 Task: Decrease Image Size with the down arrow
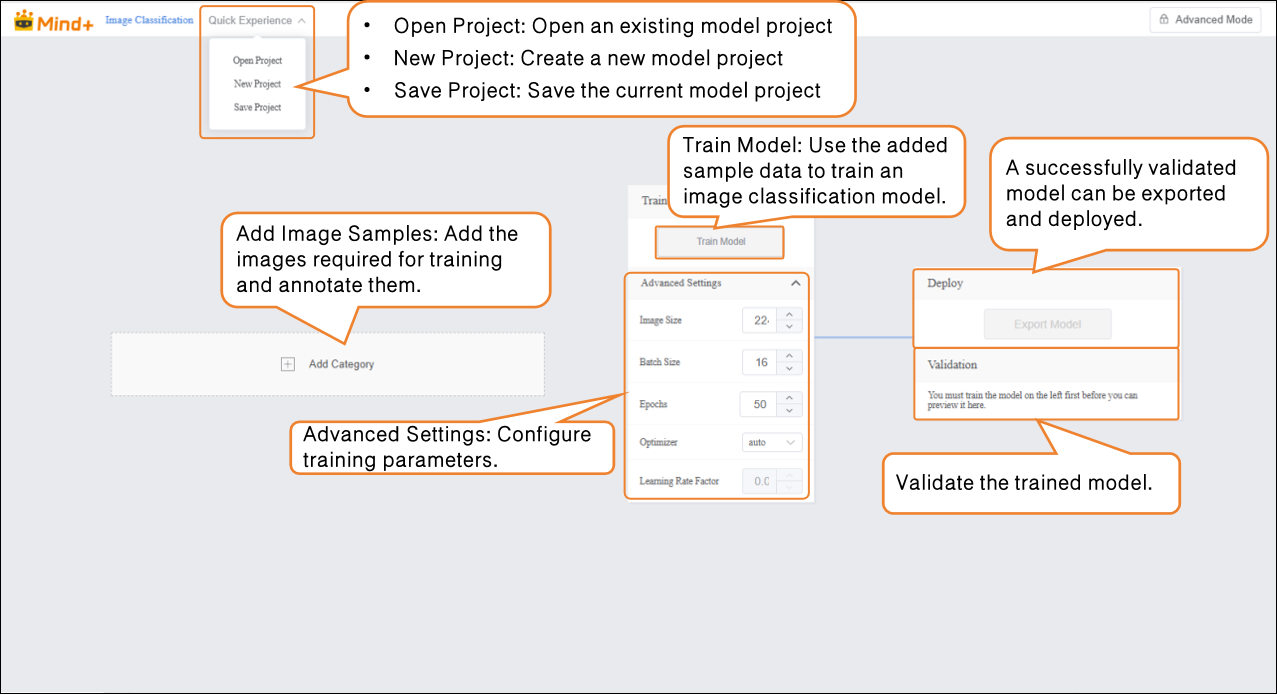789,327
